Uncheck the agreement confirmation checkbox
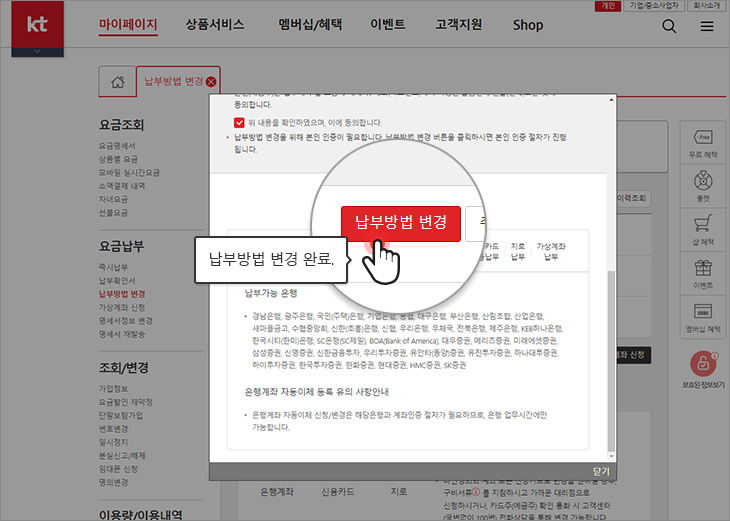The height and width of the screenshot is (521, 730). 239,122
